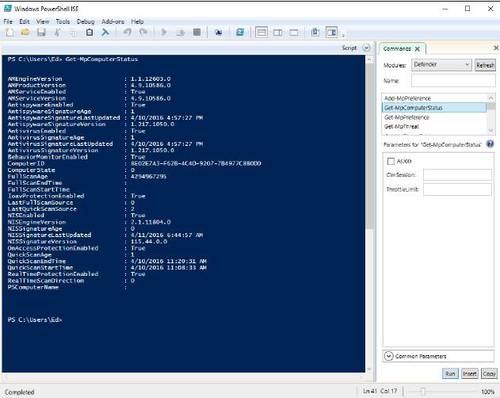Show the command window icon
This screenshot has width=500, height=398.
point(315,32)
